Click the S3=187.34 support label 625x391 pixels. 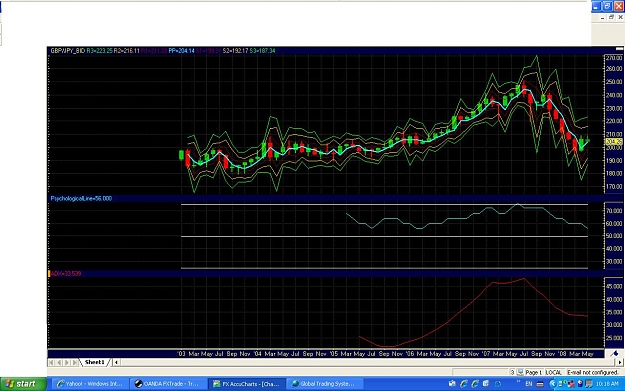click(262, 51)
